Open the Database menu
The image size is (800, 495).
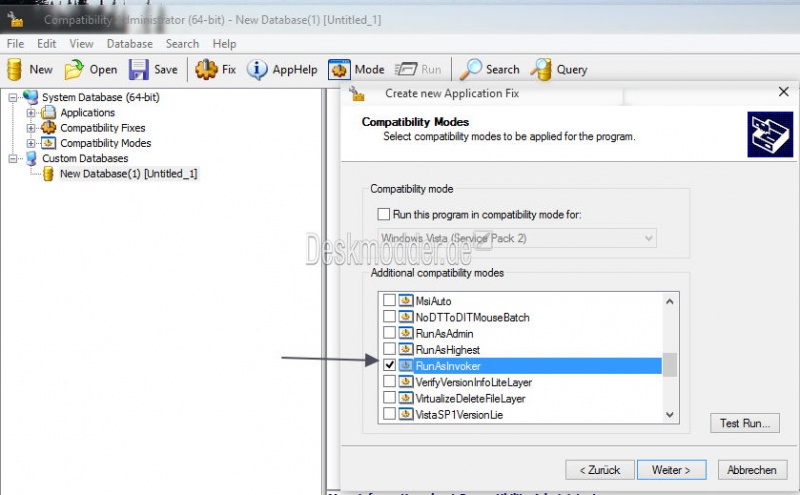pos(130,44)
